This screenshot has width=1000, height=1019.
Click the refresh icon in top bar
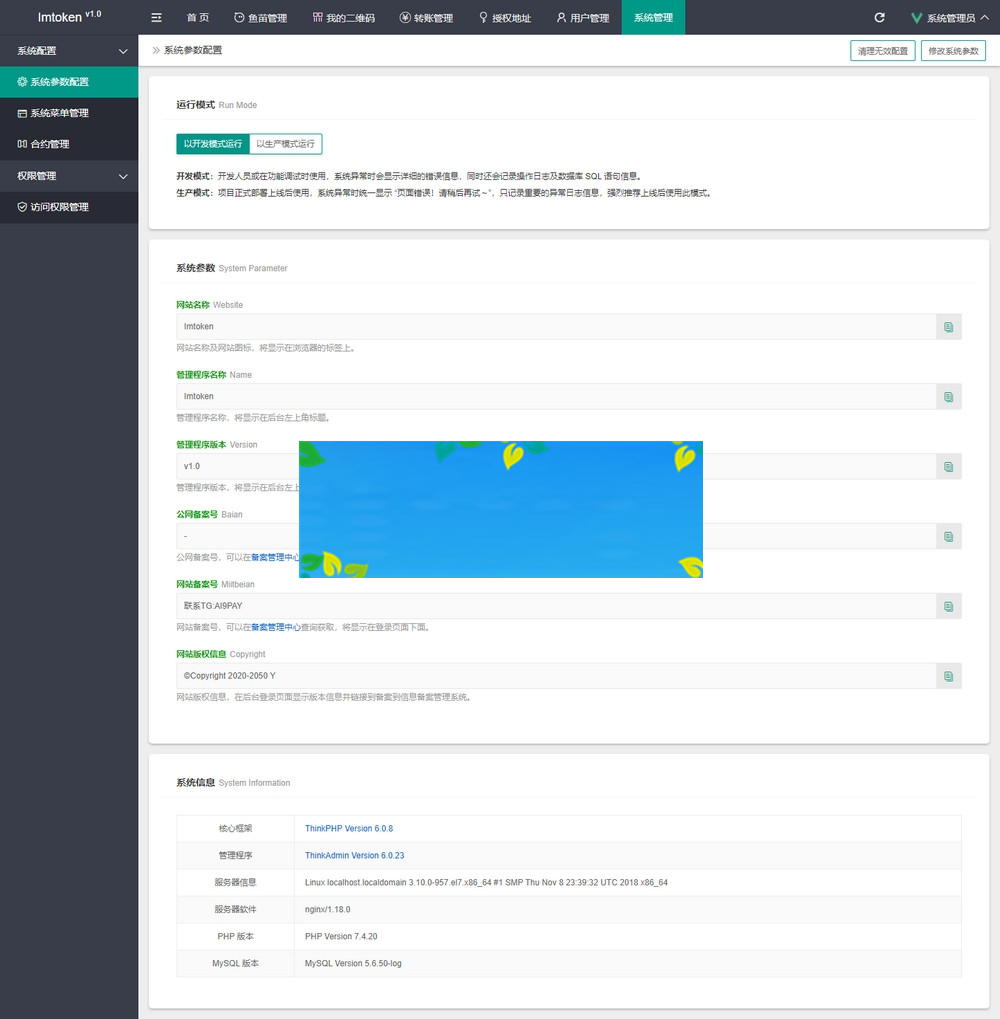(x=879, y=18)
